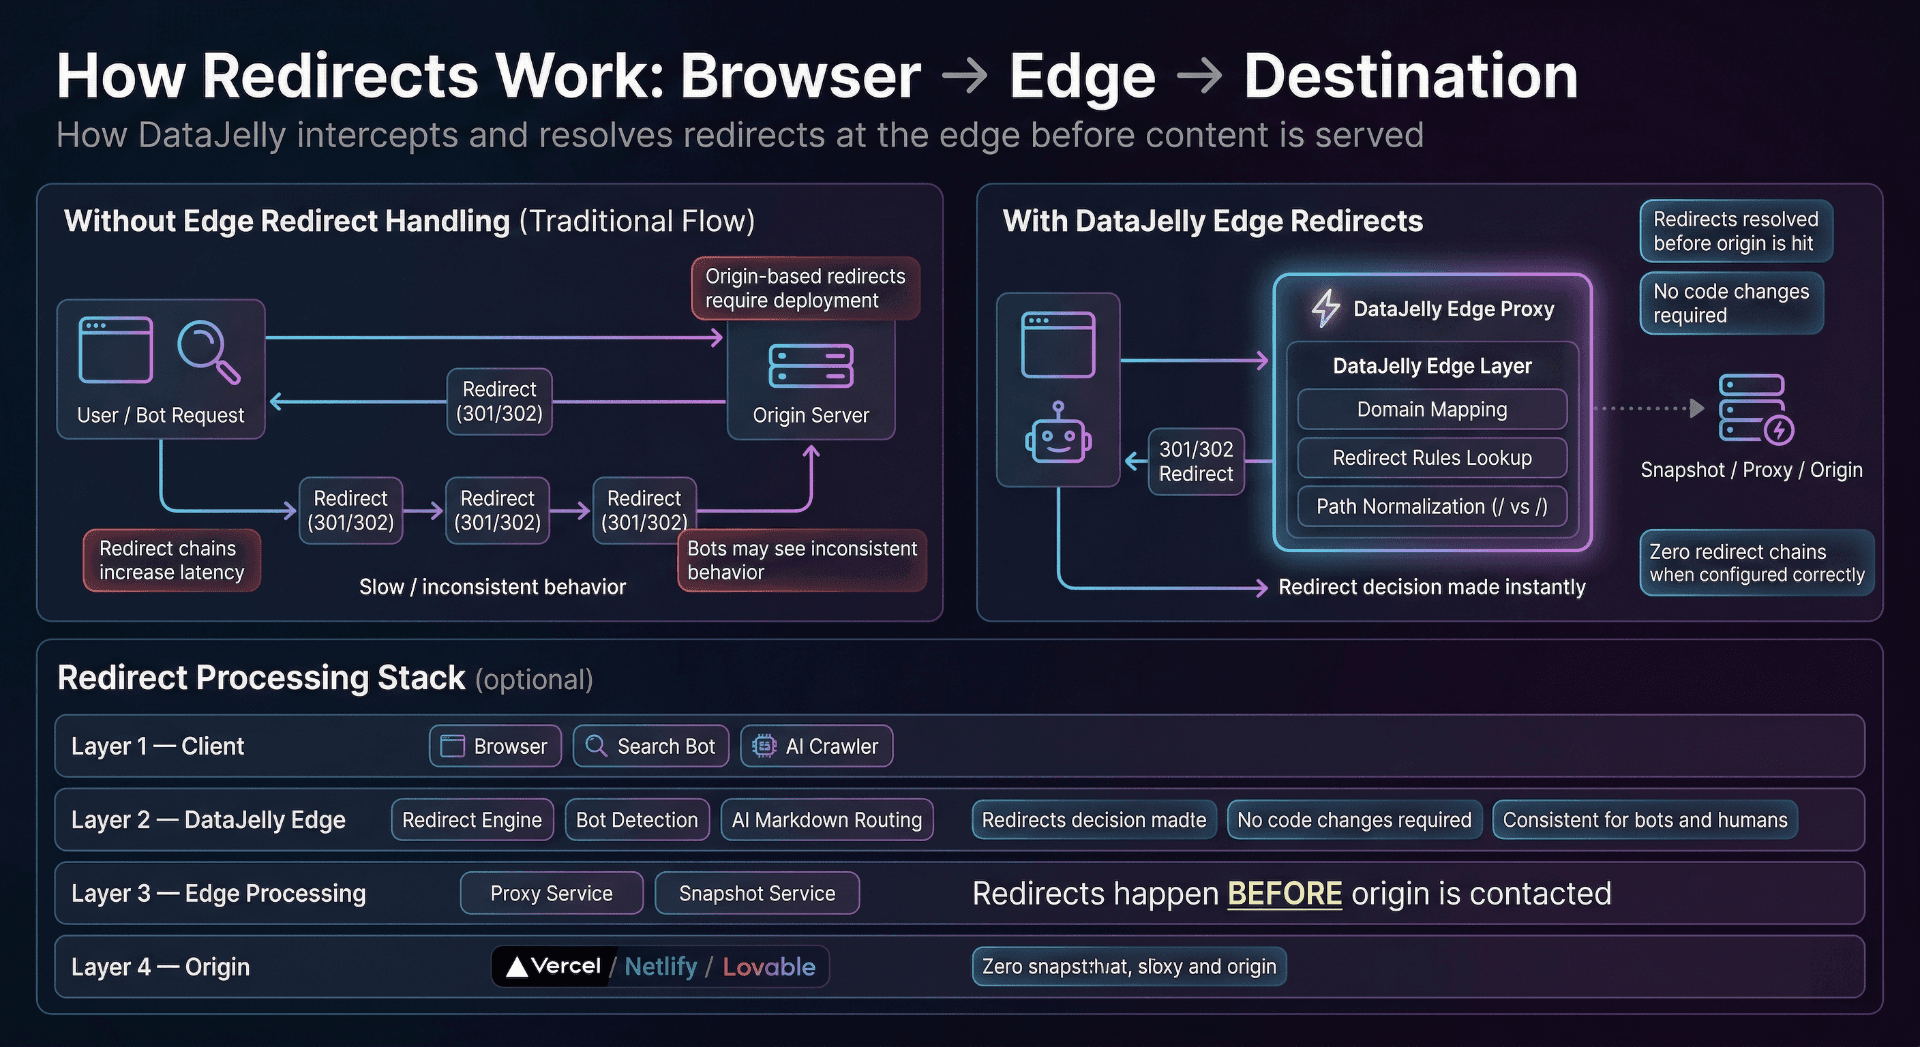1920x1047 pixels.
Task: Click the 'Zero snapstħat, slòxy and origin' chip in Layer 4
Action: [x=1129, y=967]
